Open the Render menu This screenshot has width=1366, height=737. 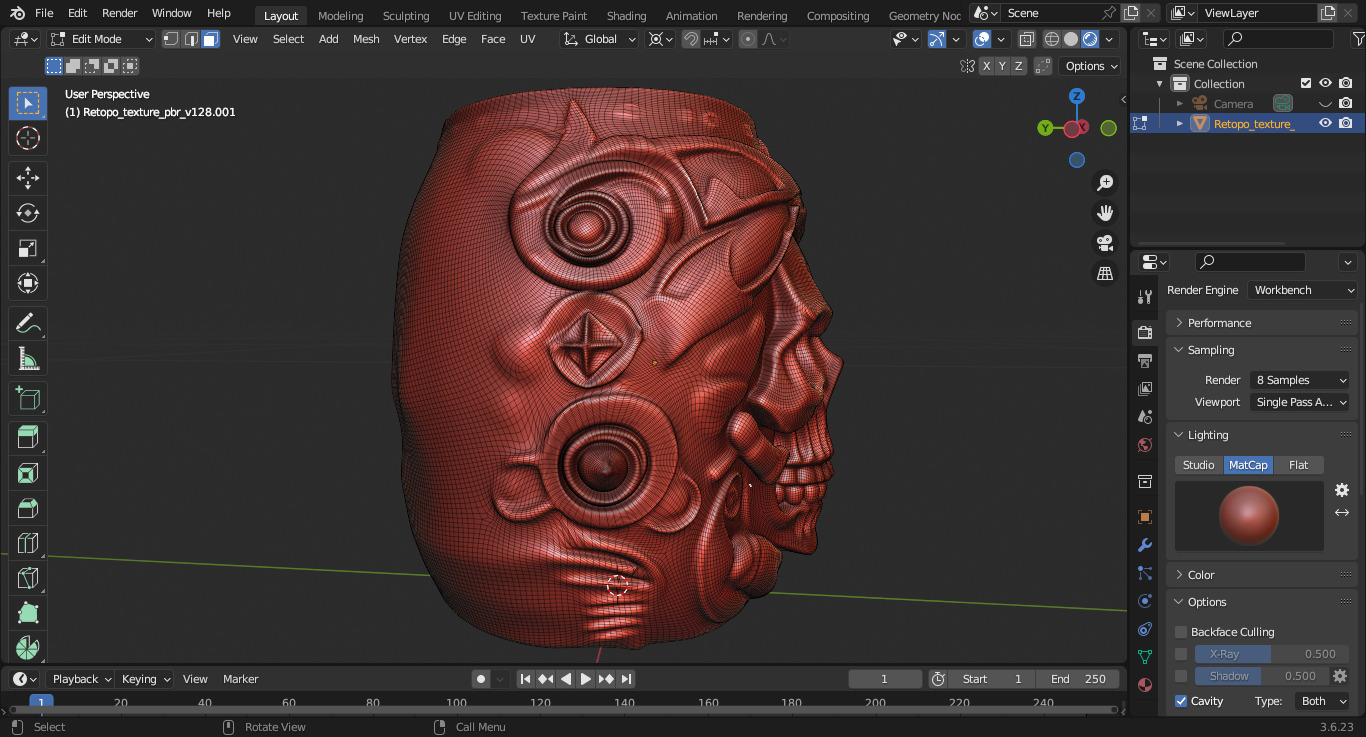tap(120, 13)
